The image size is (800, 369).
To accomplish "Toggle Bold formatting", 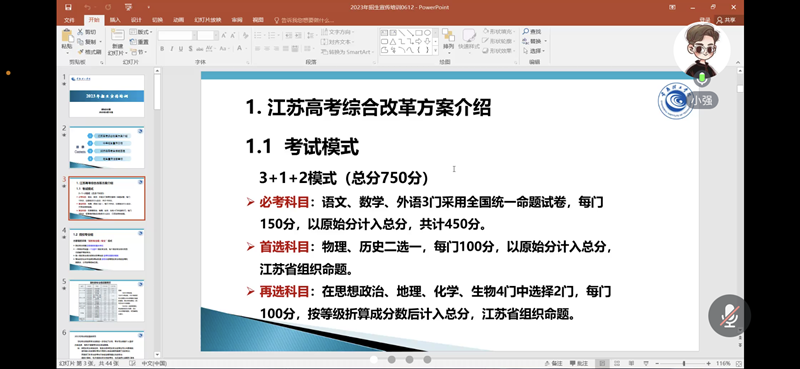I will point(162,49).
